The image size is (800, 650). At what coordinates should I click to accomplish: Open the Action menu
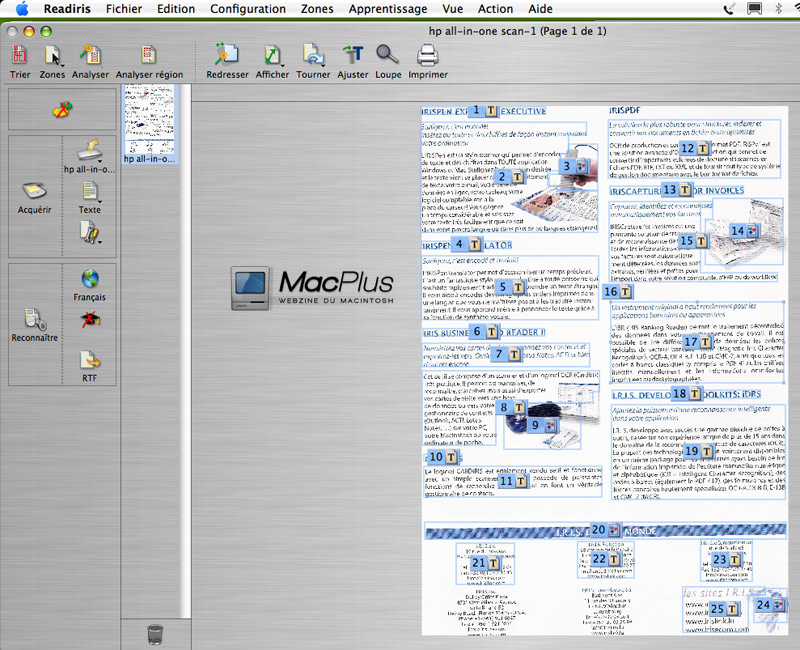pos(495,9)
